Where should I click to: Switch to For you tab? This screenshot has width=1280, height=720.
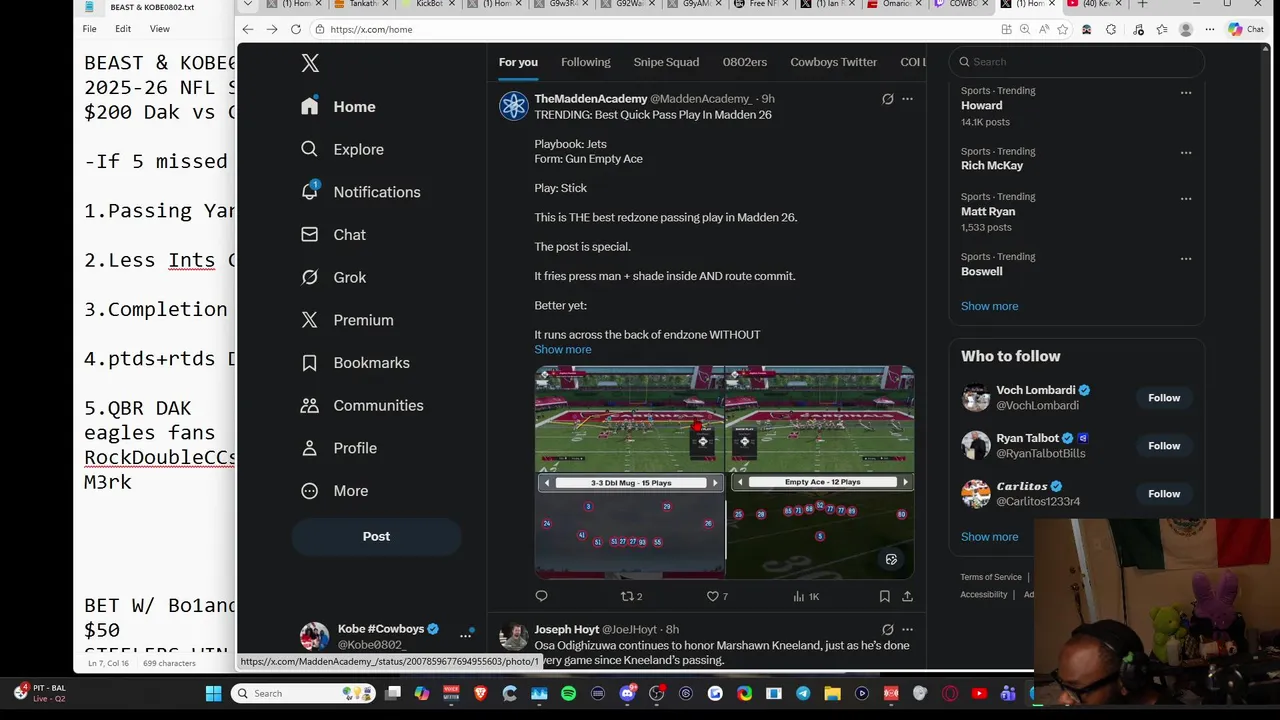[x=518, y=62]
